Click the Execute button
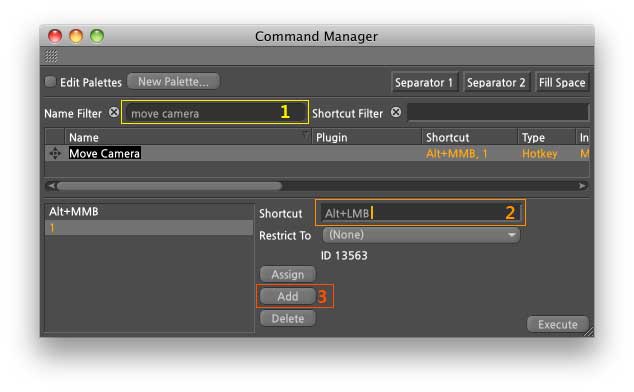 coord(558,324)
